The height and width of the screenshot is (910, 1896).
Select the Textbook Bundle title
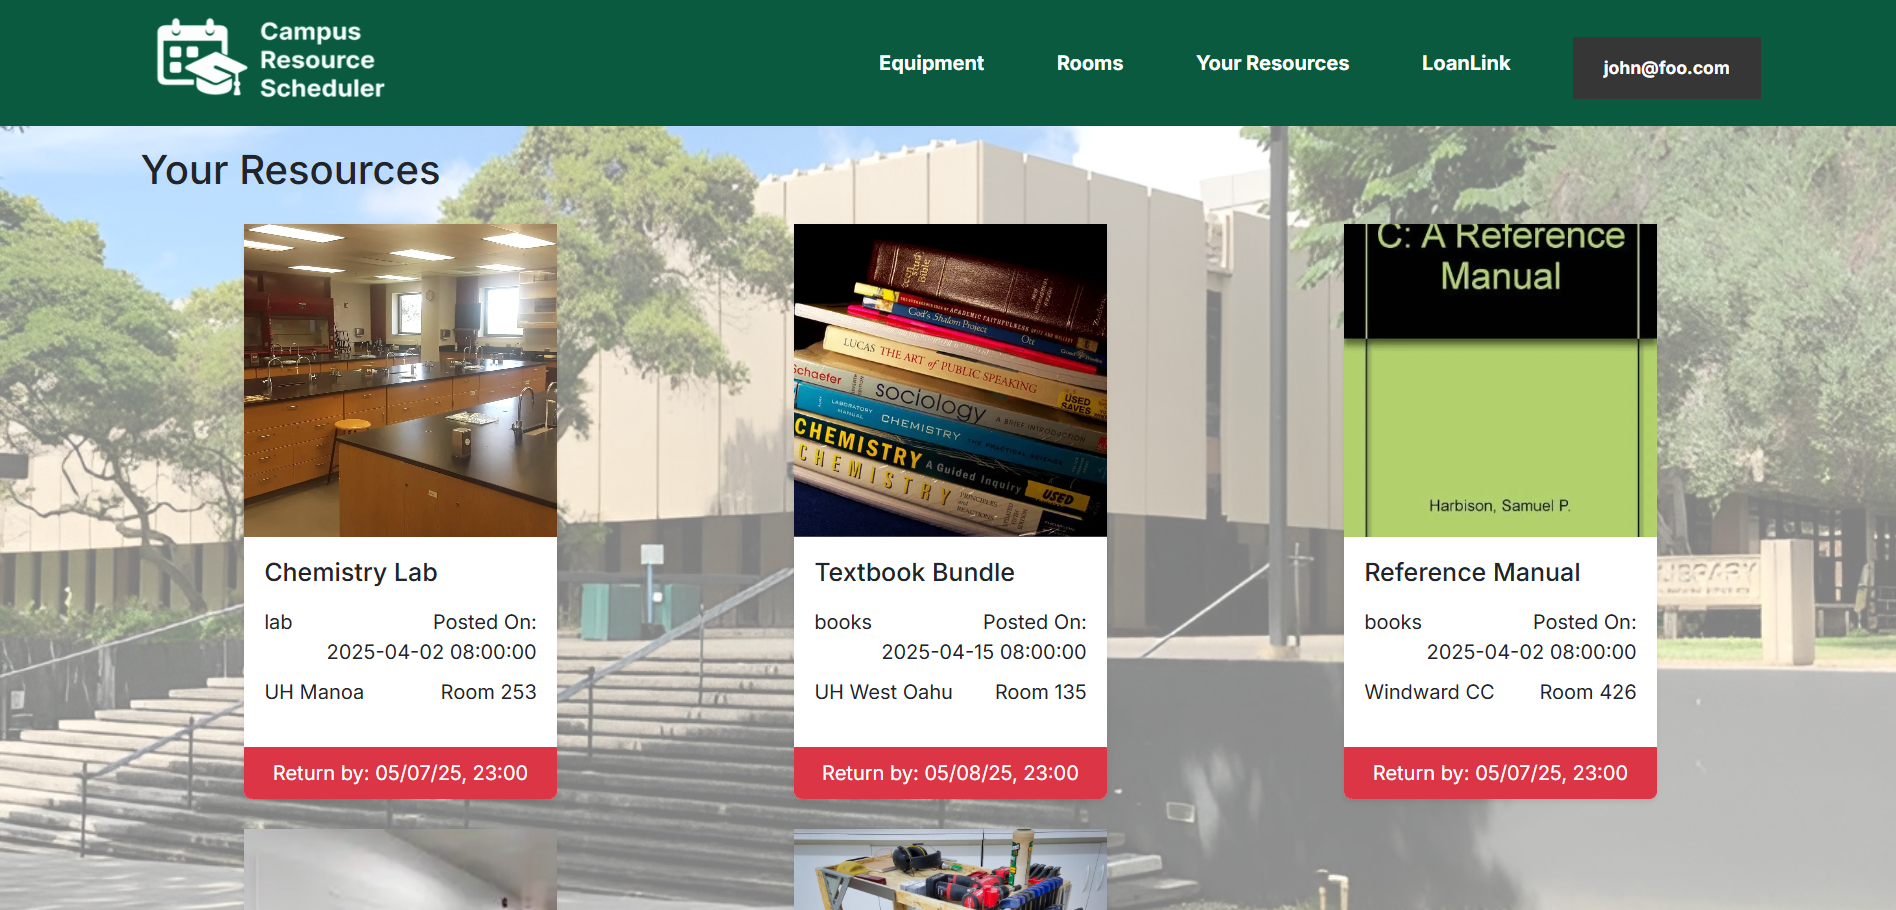click(914, 572)
